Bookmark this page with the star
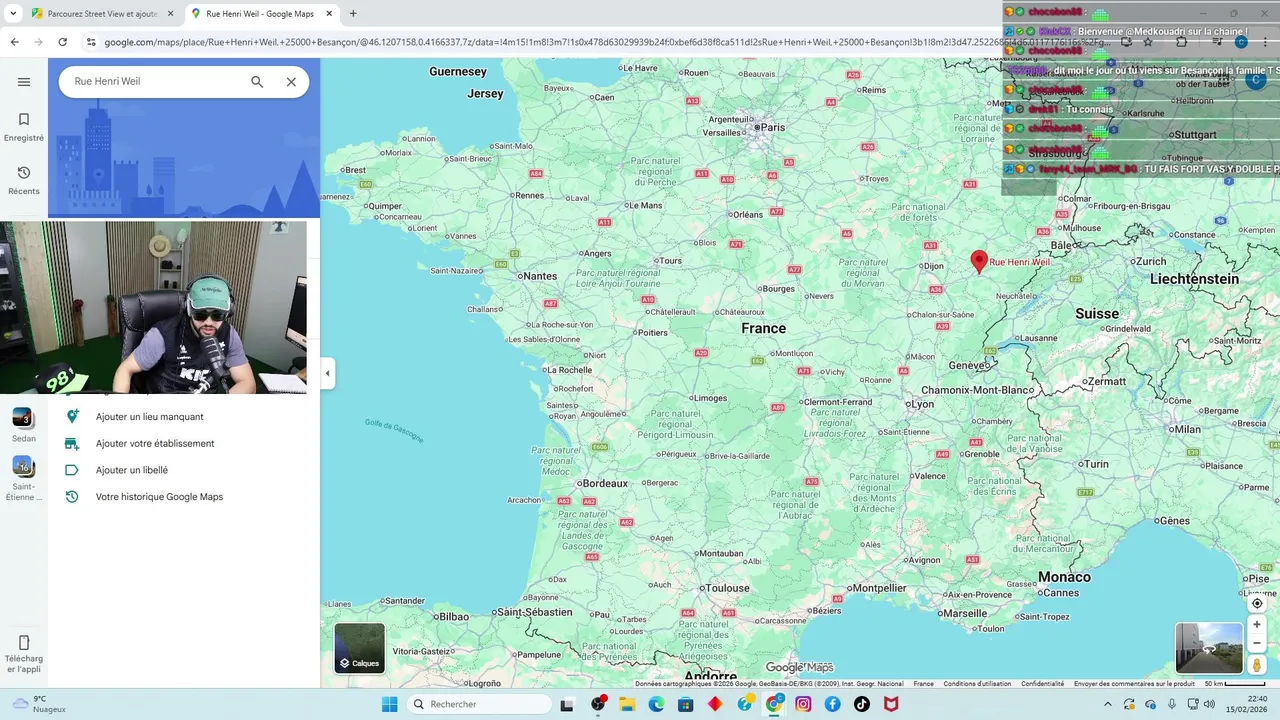Image resolution: width=1280 pixels, height=720 pixels. 1148,42
